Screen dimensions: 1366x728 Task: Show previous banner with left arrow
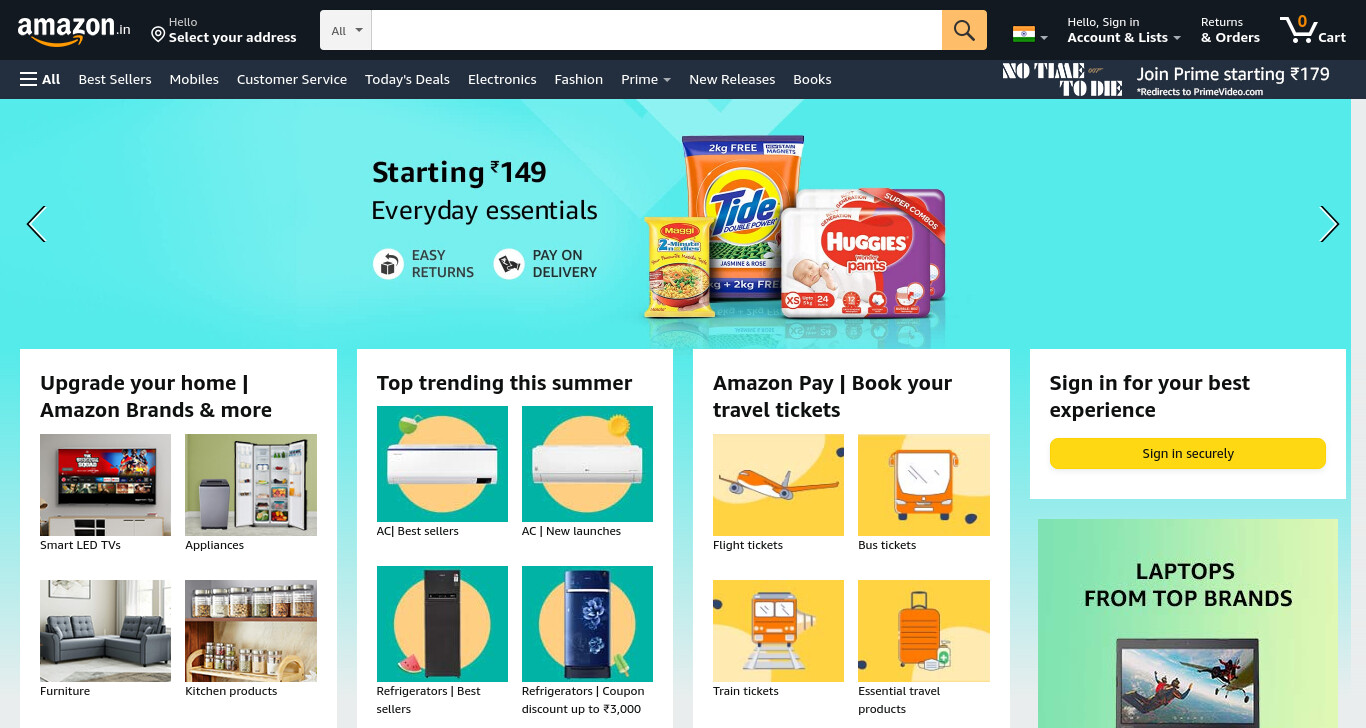(x=36, y=224)
